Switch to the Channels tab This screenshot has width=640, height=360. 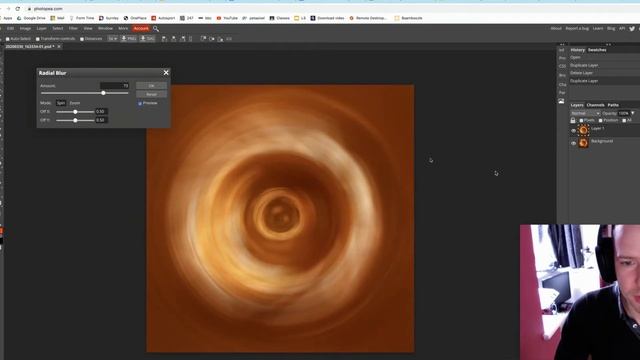point(596,105)
